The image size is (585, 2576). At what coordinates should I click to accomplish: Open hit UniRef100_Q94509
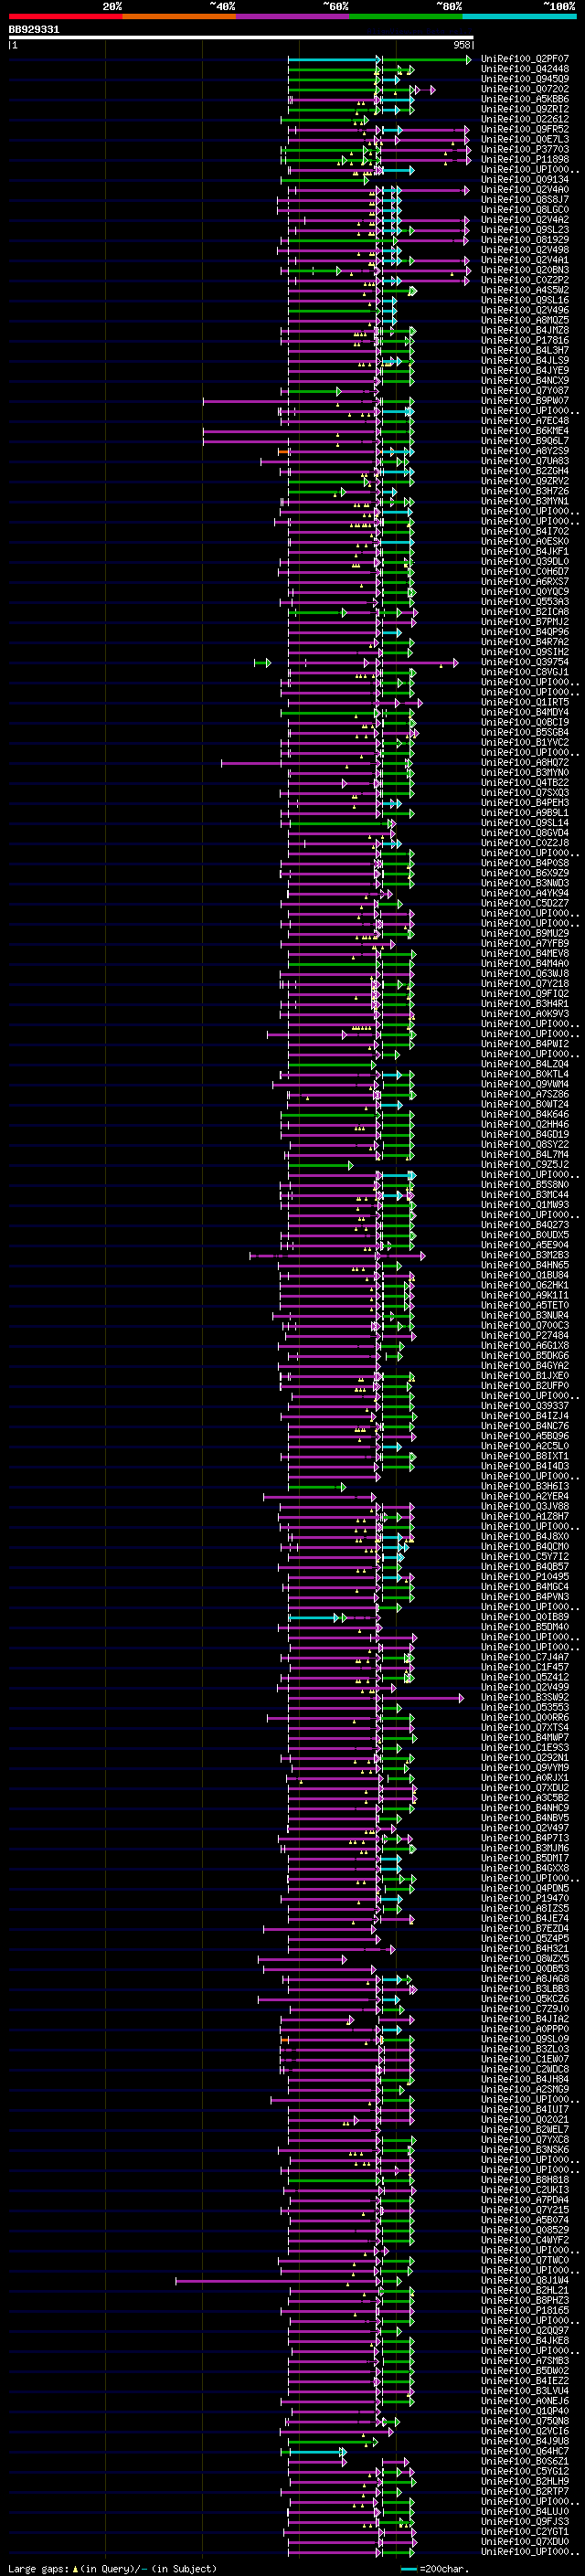point(524,79)
